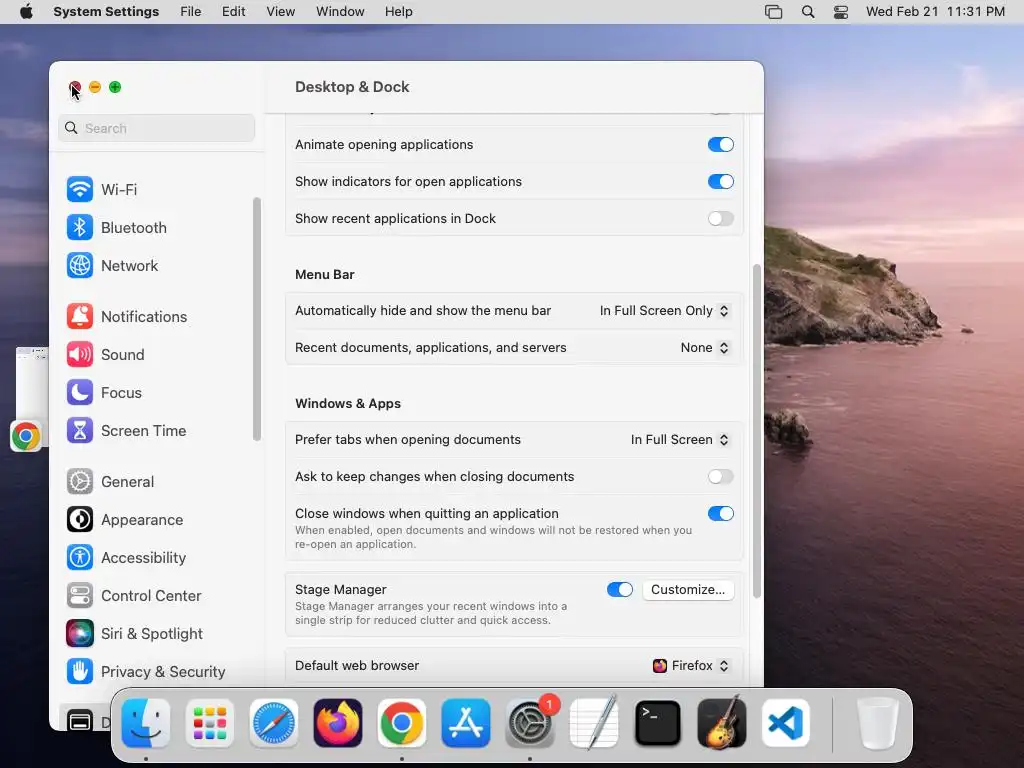The image size is (1024, 768).
Task: Open TextEdit from the Dock
Action: (594, 723)
